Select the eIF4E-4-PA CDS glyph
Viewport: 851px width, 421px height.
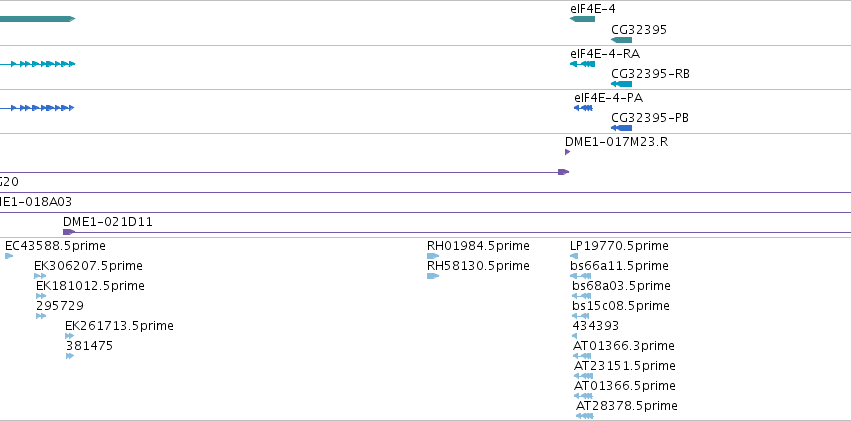click(x=583, y=108)
